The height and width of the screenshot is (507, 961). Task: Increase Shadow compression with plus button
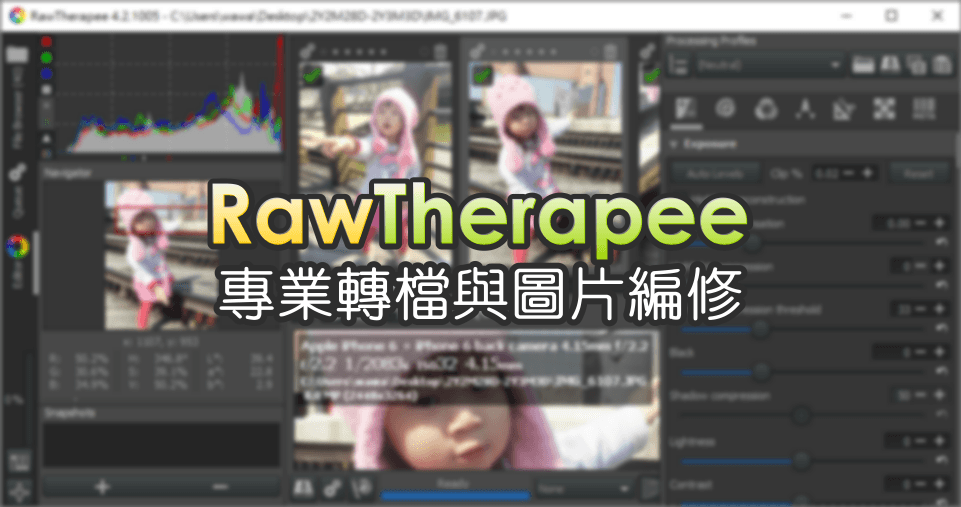coord(940,395)
